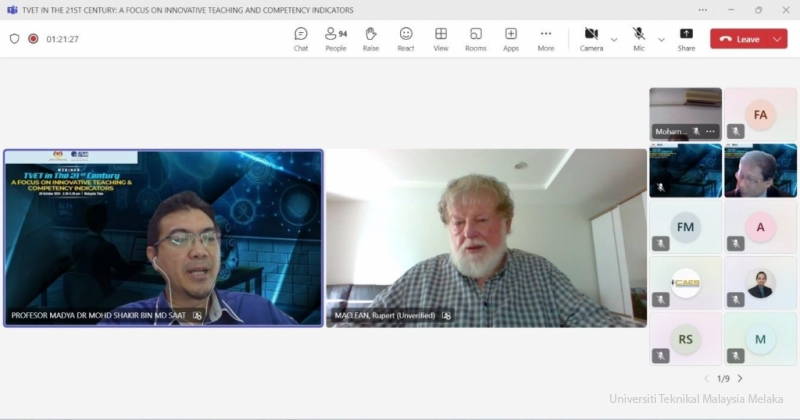
Task: Open breakout Rooms
Action: pyautogui.click(x=475, y=39)
